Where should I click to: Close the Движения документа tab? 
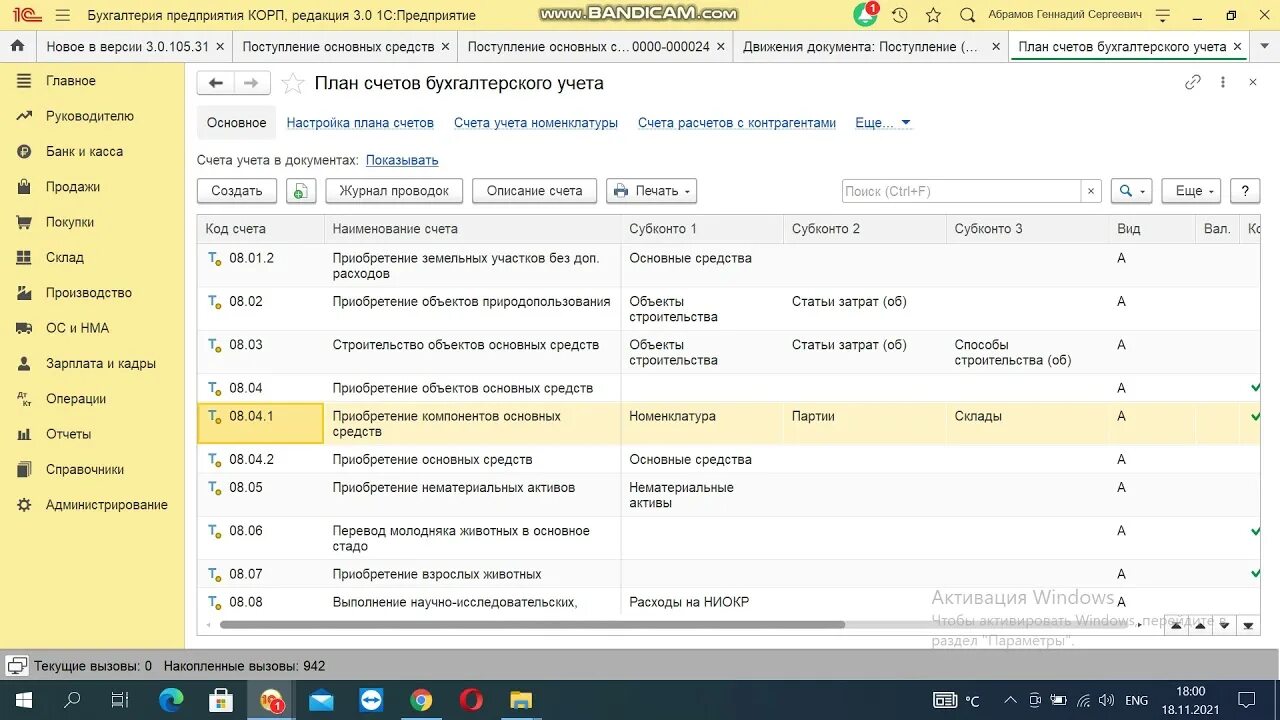point(995,47)
